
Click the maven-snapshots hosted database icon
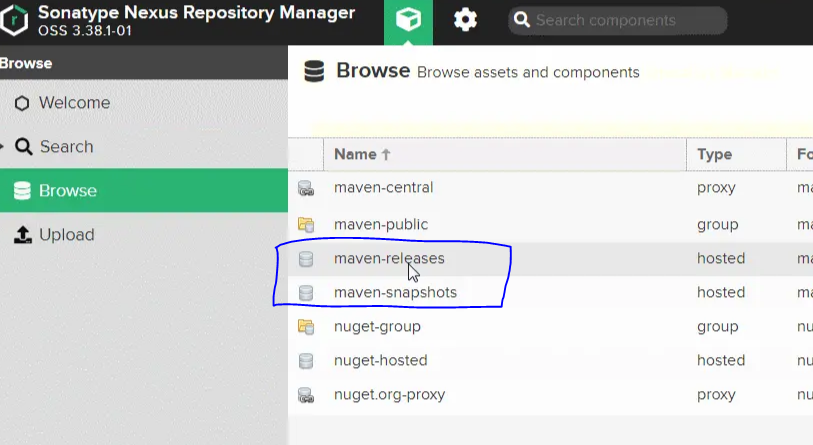(x=306, y=293)
